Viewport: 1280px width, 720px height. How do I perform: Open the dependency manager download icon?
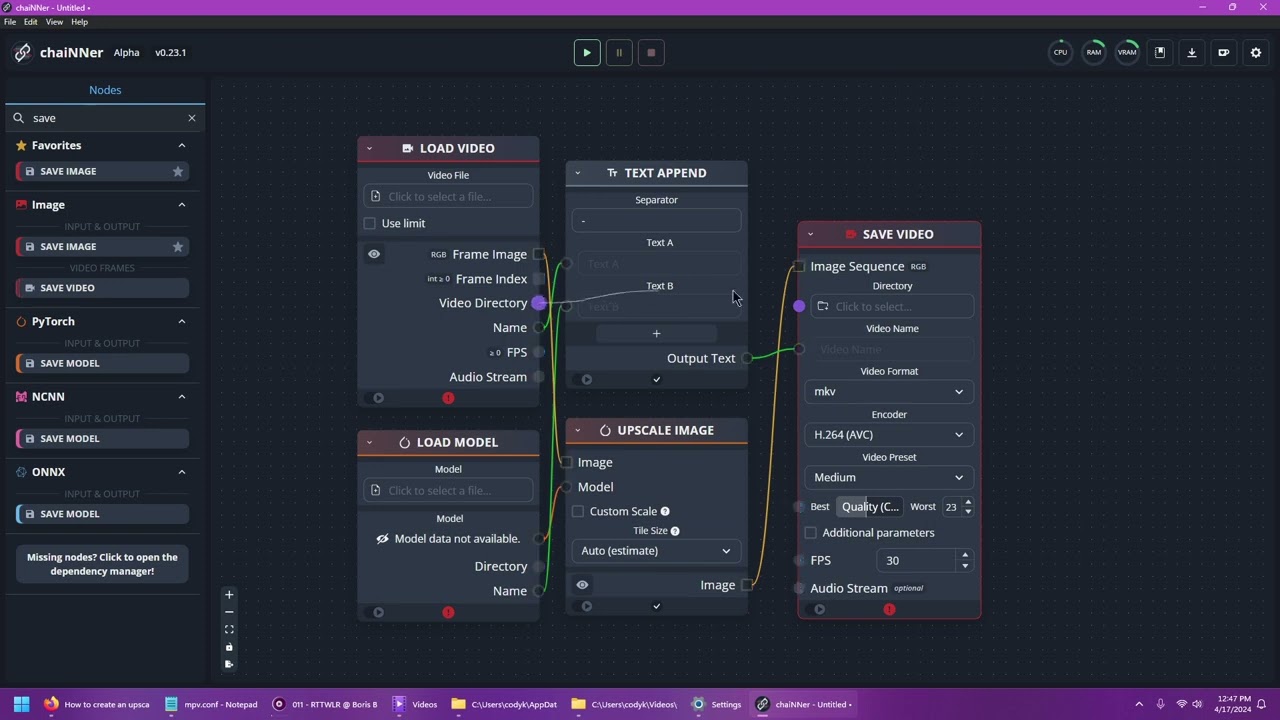[1192, 52]
